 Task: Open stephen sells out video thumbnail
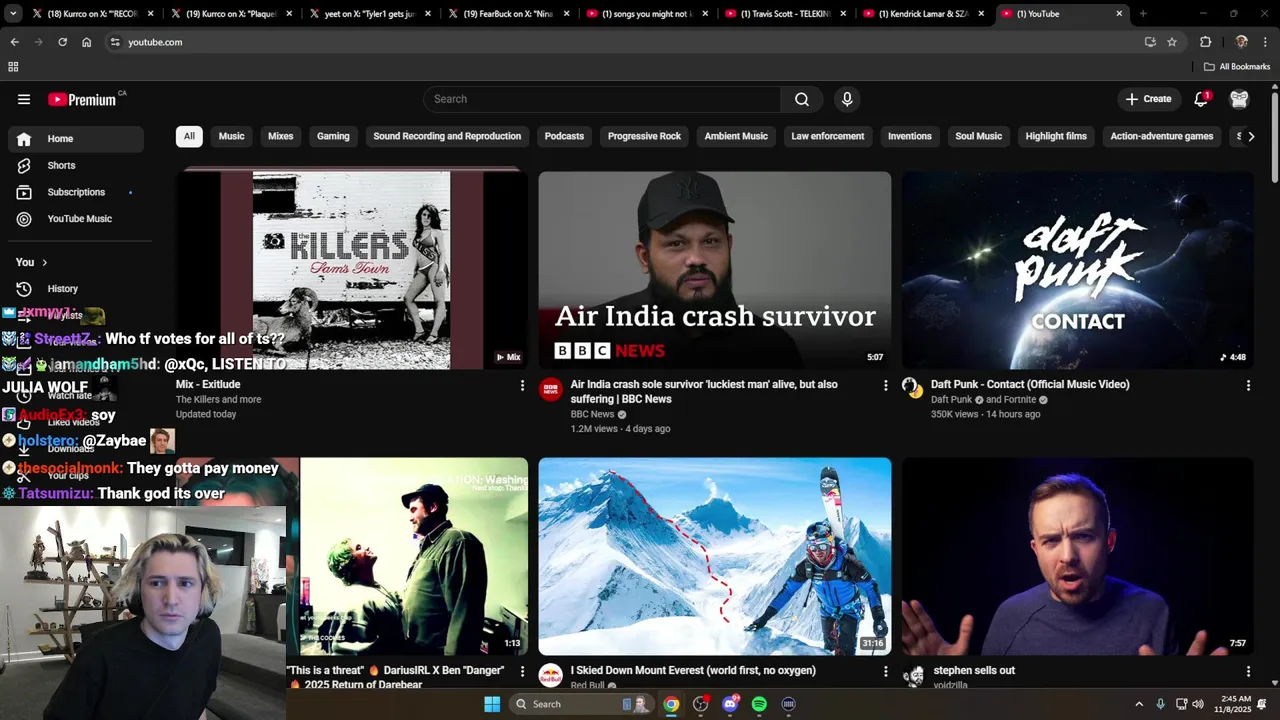pyautogui.click(x=1078, y=556)
